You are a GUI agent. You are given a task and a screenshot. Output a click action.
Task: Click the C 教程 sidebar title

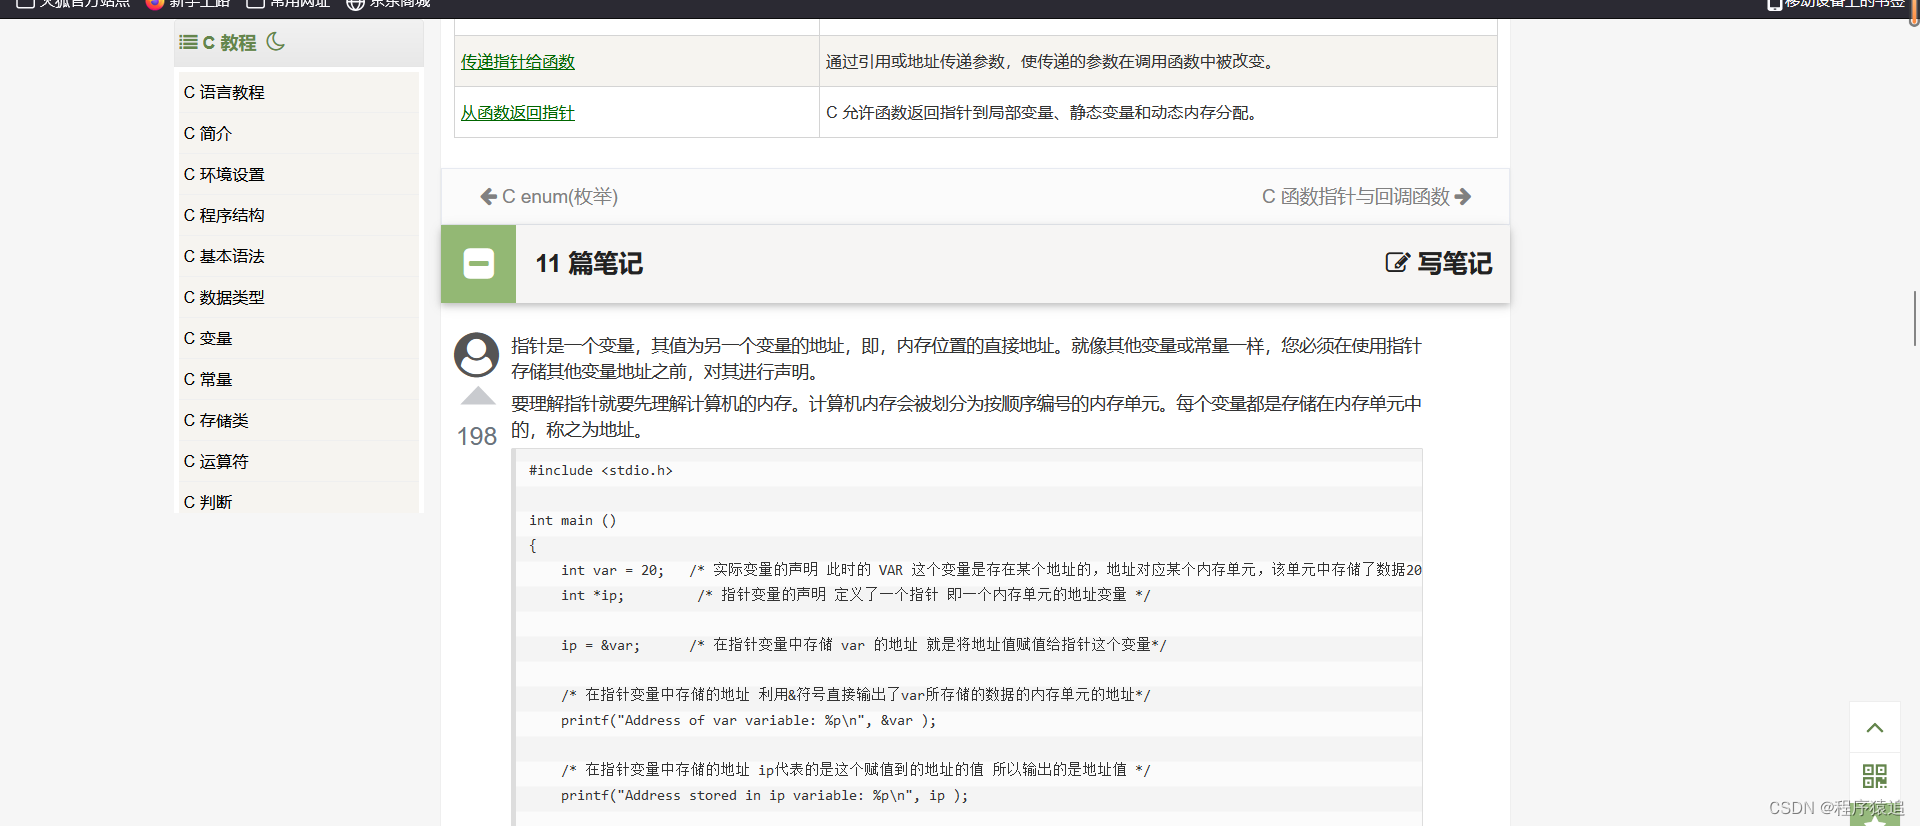point(229,43)
